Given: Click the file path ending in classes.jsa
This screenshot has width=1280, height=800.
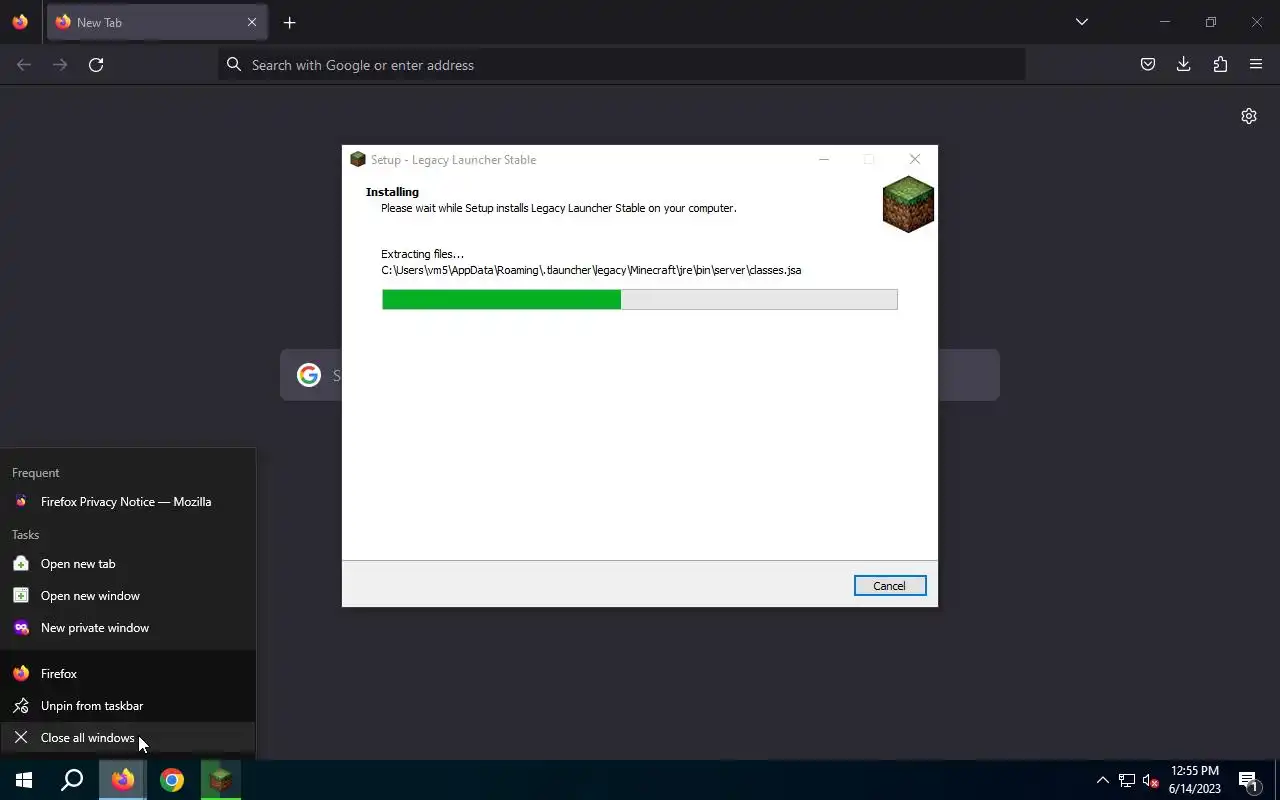Looking at the screenshot, I should (x=591, y=270).
